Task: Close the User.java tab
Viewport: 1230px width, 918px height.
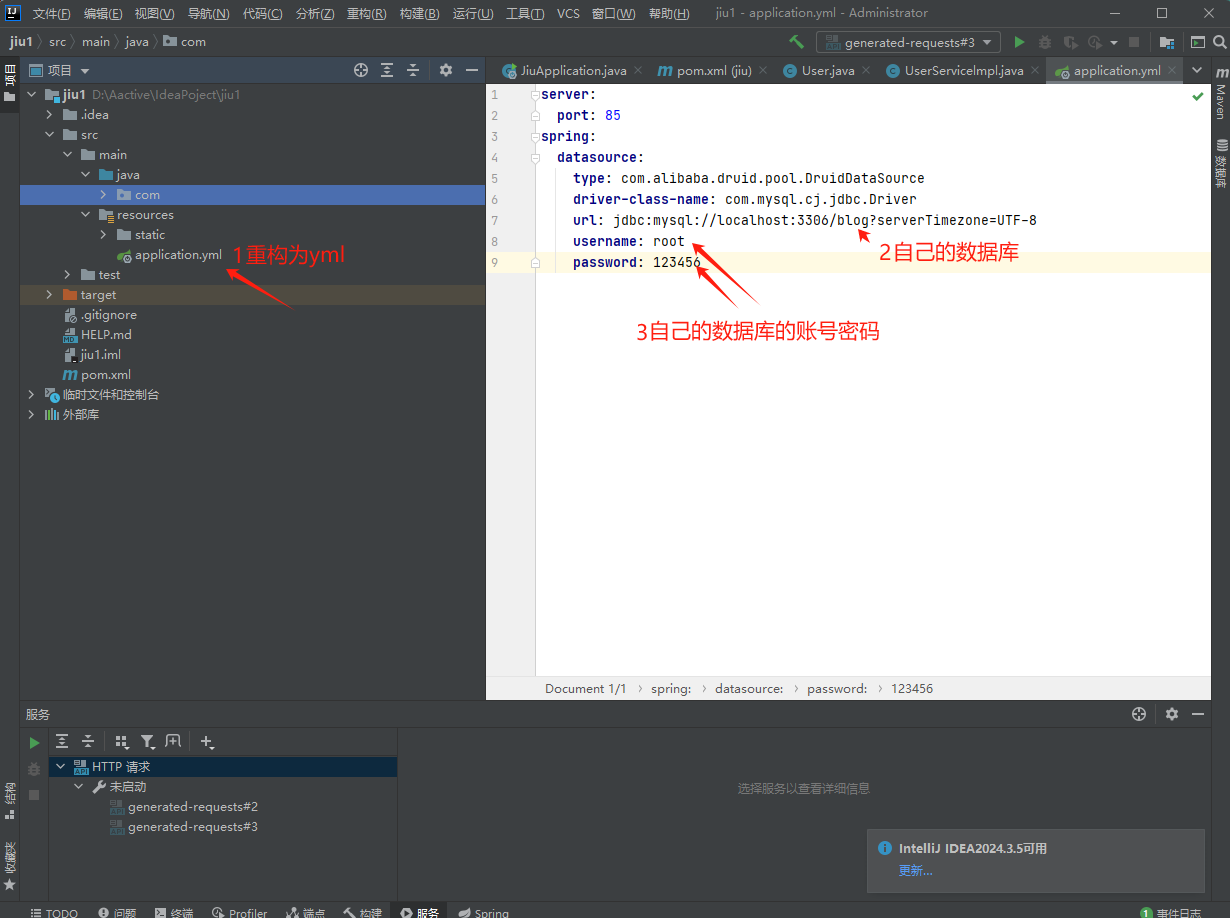Action: point(867,70)
